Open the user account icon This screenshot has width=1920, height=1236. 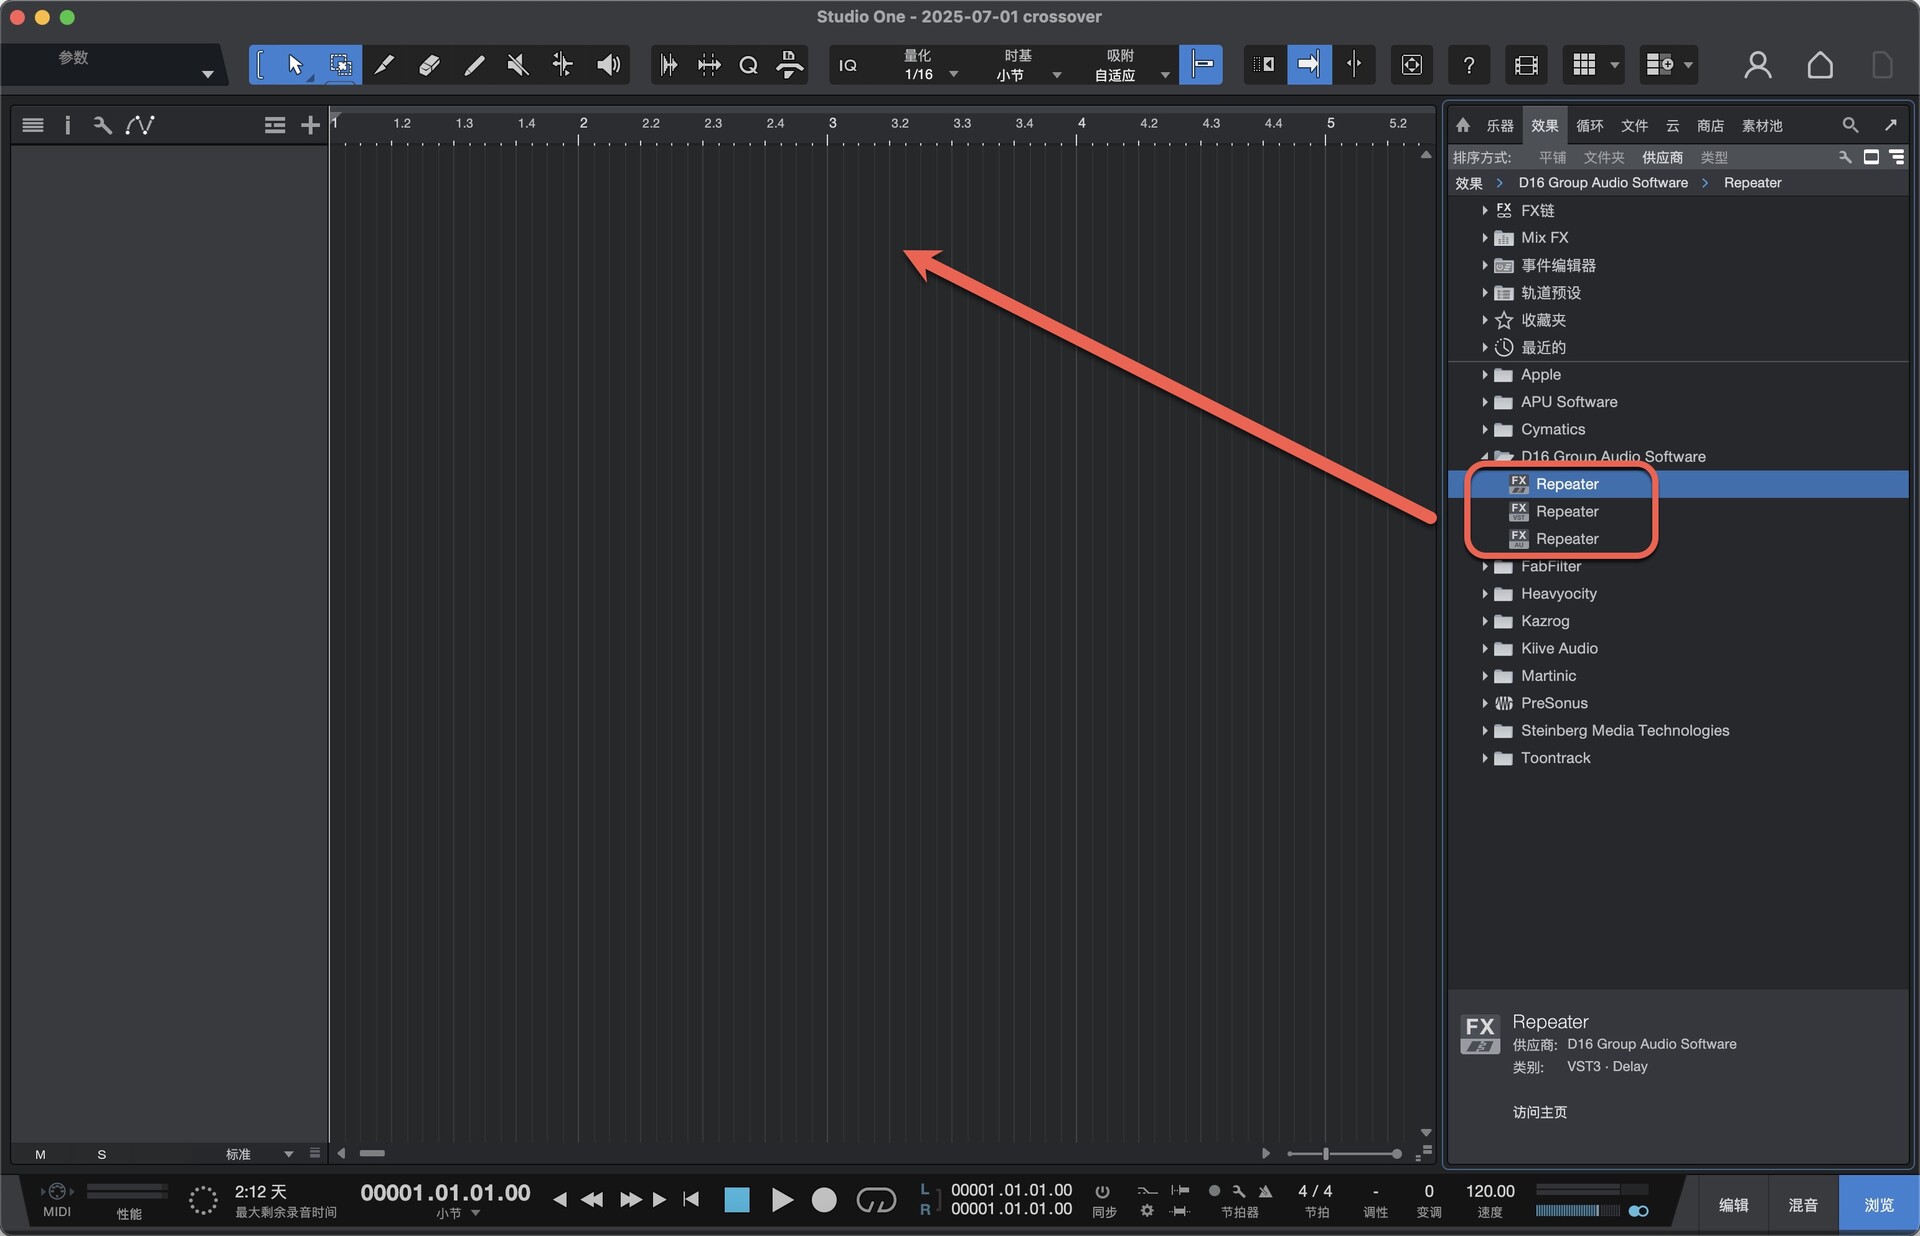tap(1757, 65)
